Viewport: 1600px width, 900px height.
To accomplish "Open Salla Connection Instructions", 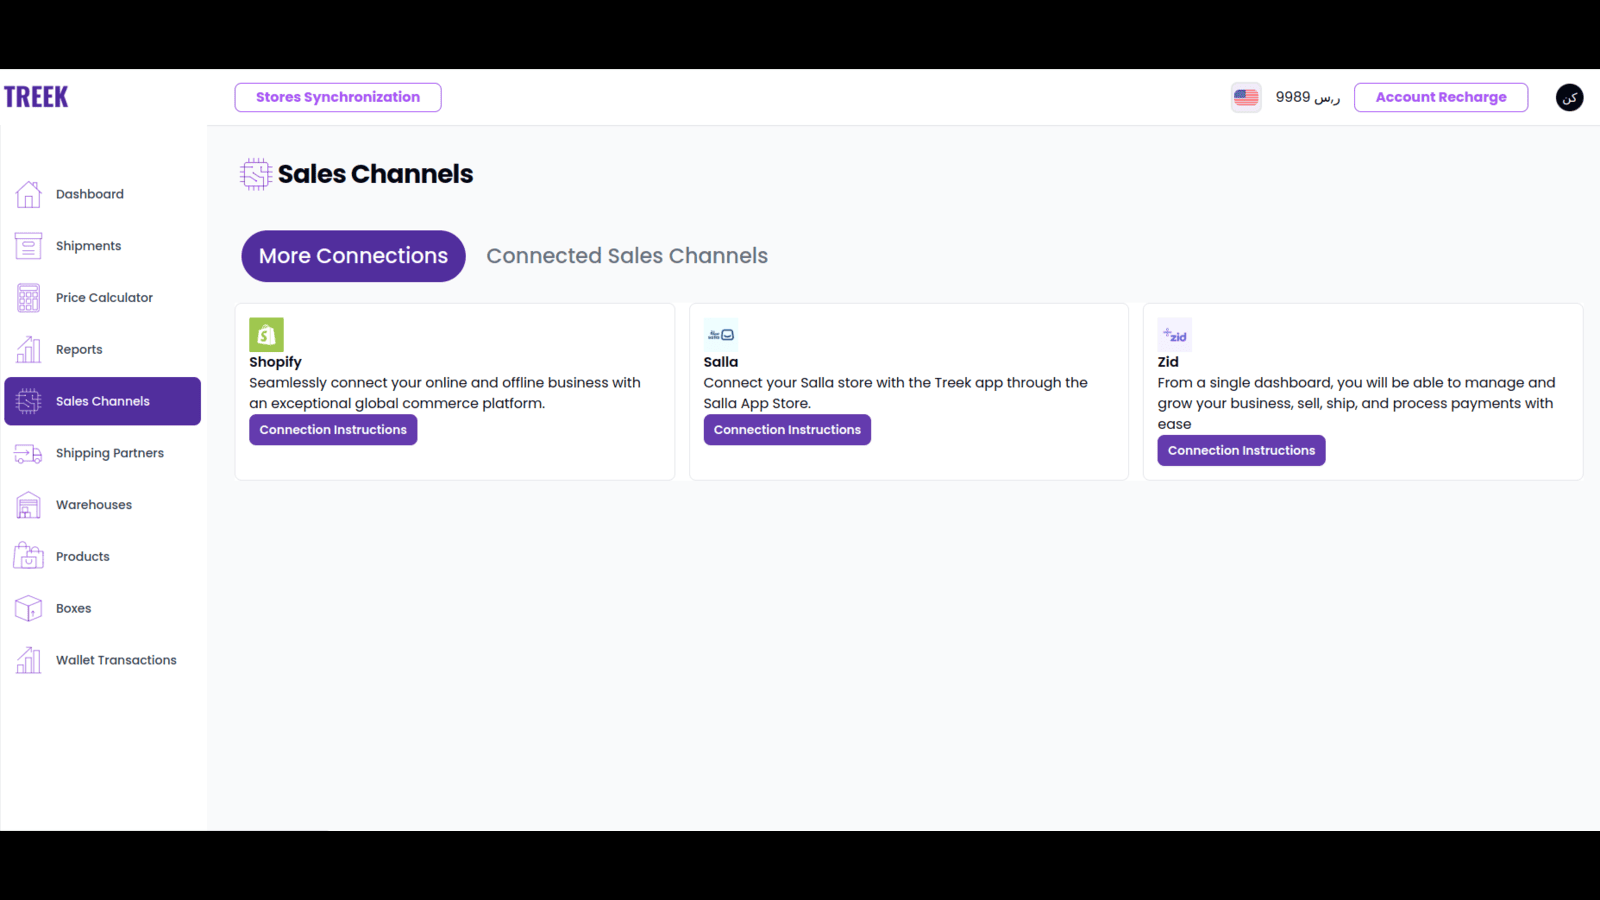I will click(x=787, y=430).
